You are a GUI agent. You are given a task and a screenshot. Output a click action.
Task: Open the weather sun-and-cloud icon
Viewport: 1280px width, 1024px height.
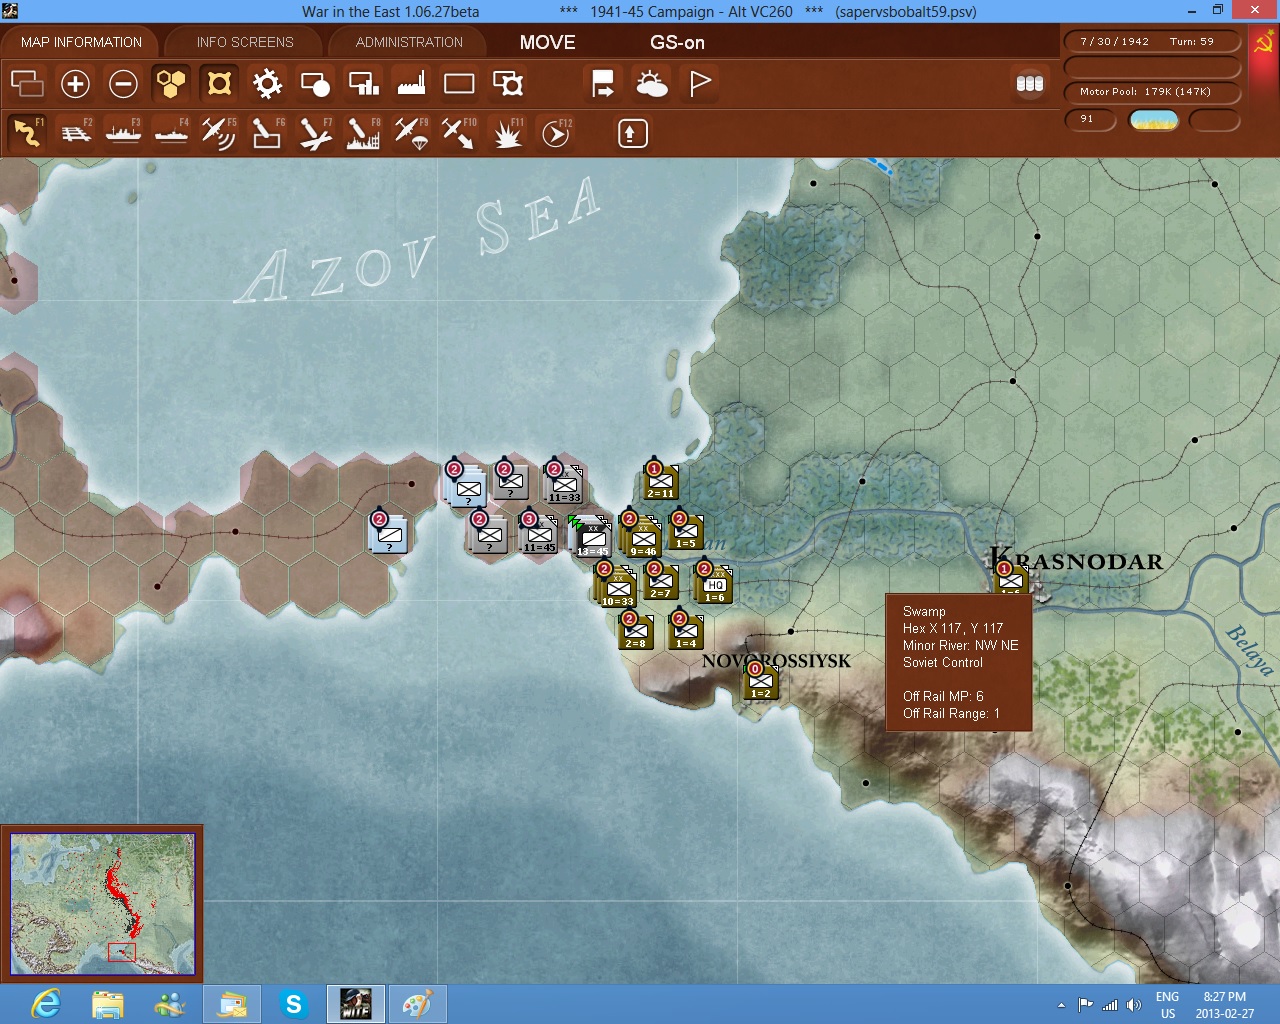tap(651, 83)
